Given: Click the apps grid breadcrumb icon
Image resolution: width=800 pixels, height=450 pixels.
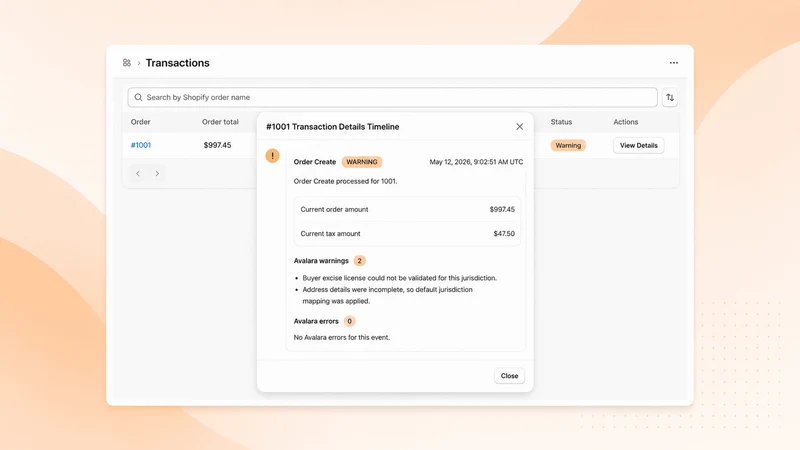Looking at the screenshot, I should tap(127, 63).
